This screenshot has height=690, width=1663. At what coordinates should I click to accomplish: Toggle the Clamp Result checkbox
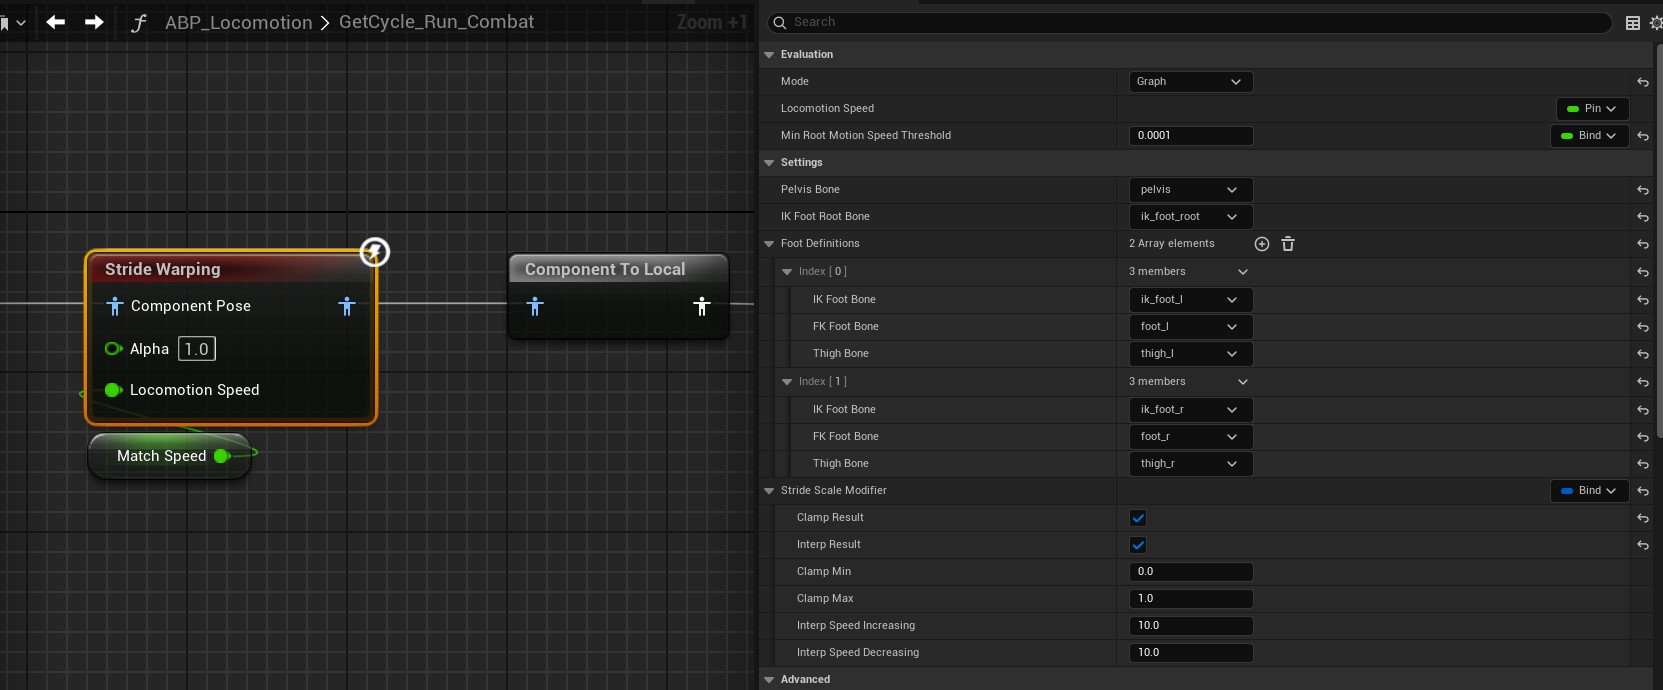(x=1138, y=518)
